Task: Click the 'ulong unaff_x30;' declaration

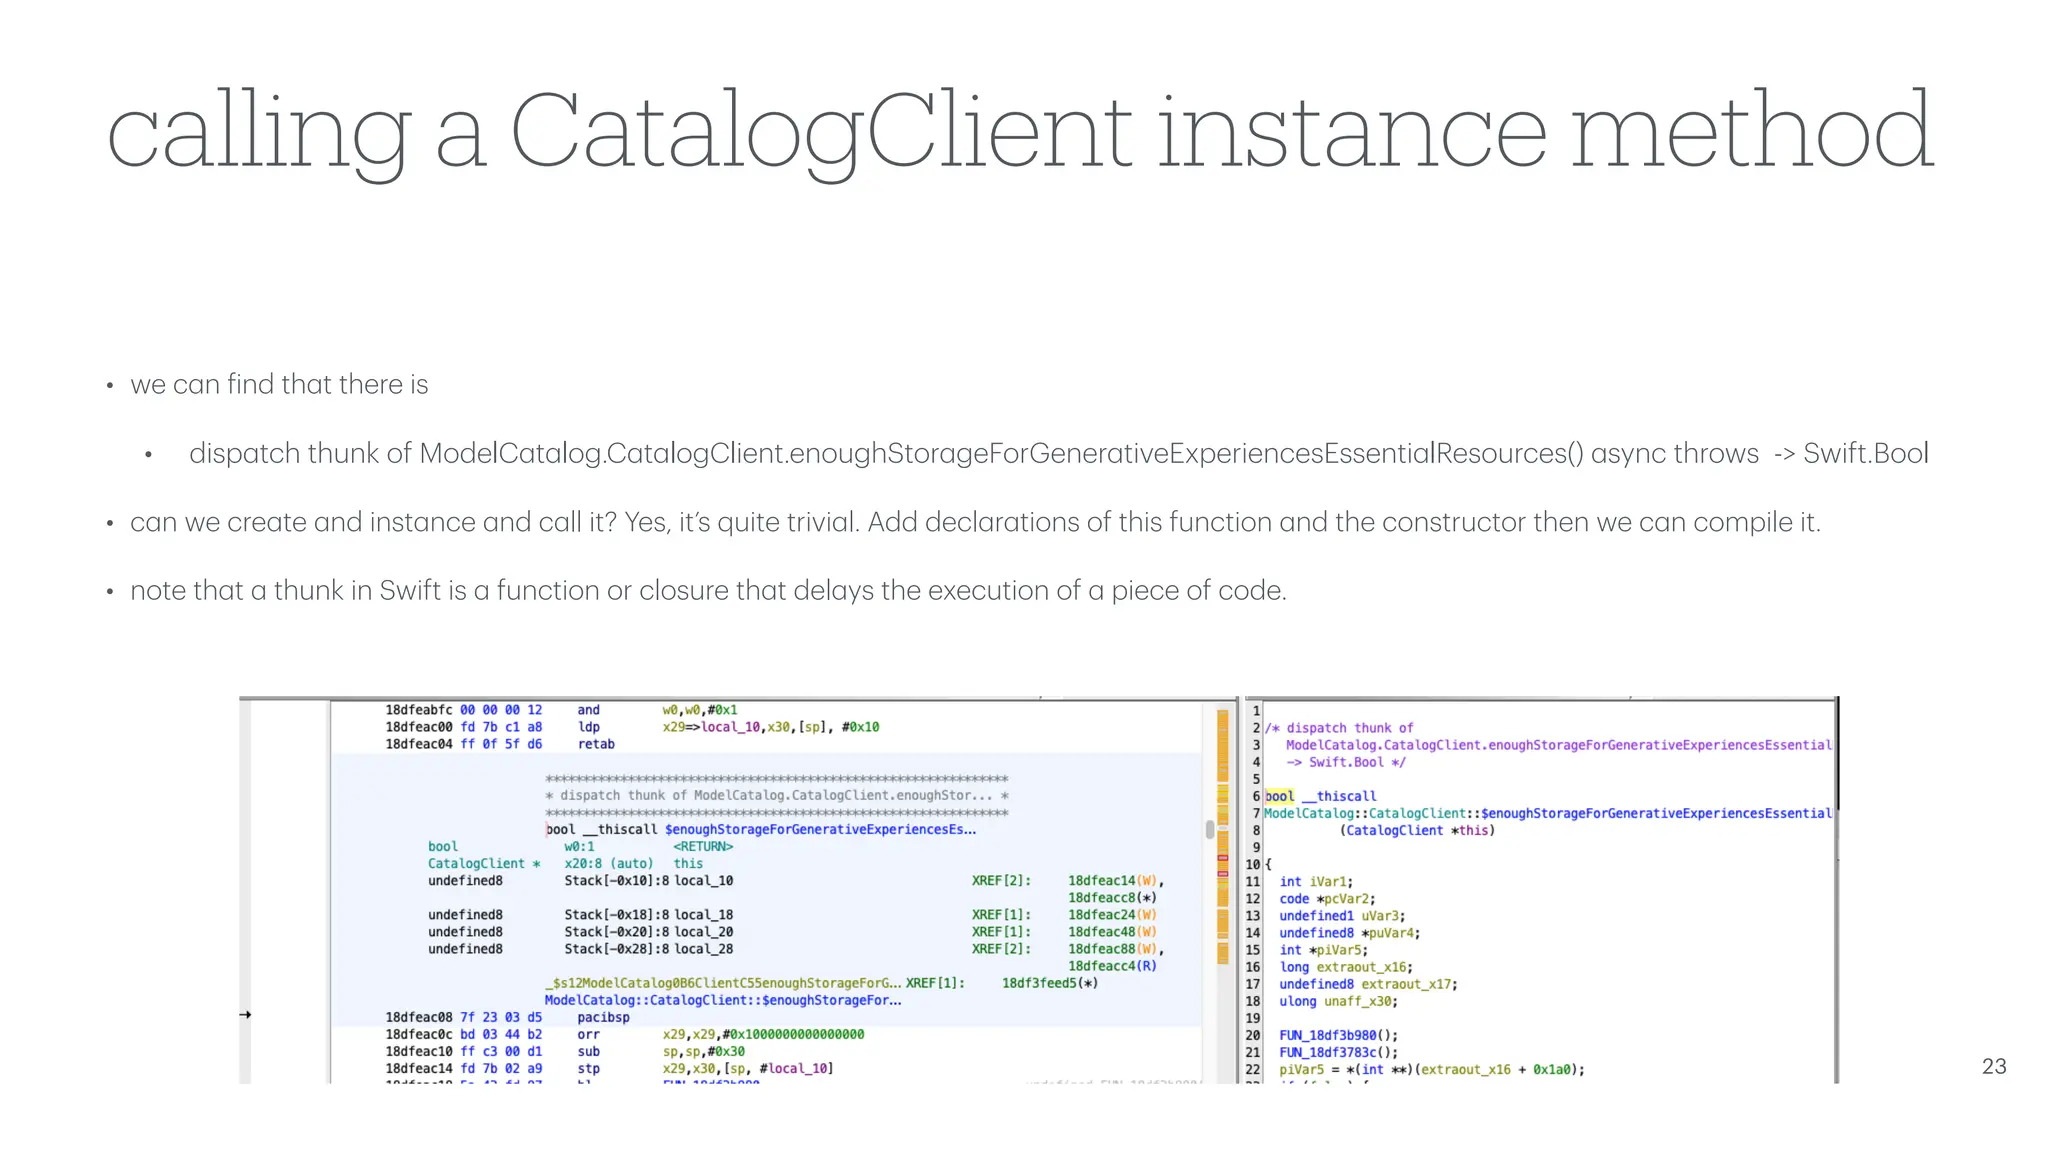Action: (1339, 1001)
